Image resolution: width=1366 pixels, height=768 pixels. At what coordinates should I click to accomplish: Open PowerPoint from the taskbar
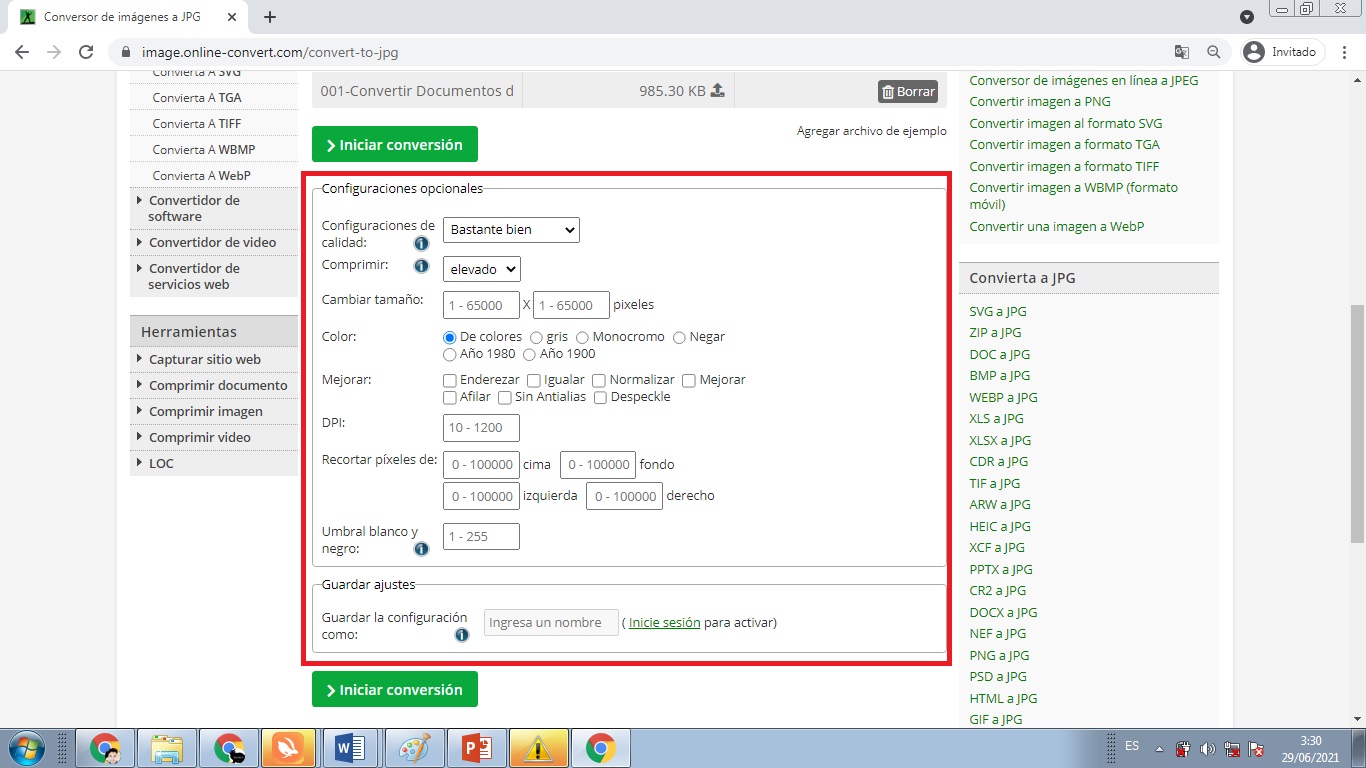click(476, 747)
